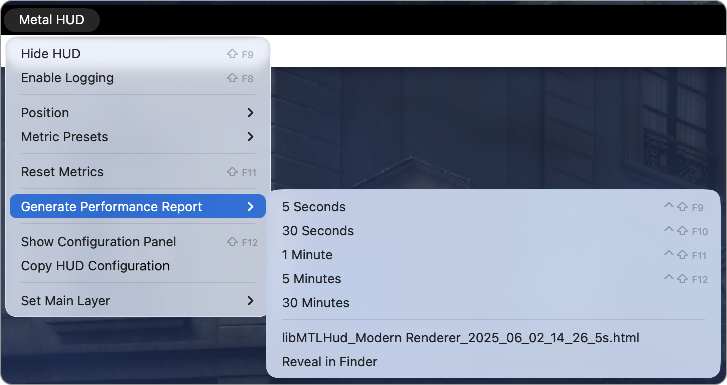This screenshot has width=727, height=385.
Task: Expand the Metric Presets submenu
Action: (x=138, y=137)
